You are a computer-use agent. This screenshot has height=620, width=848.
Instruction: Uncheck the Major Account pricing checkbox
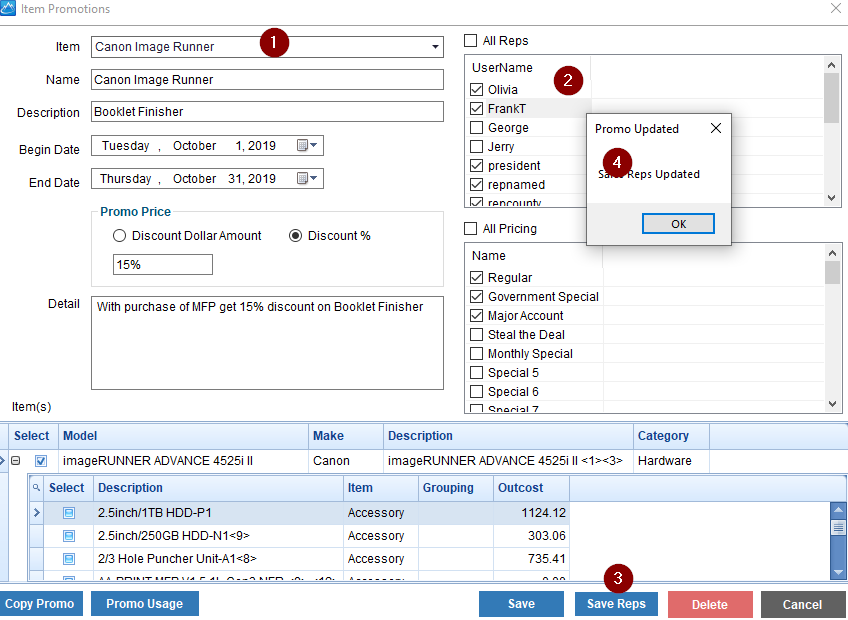476,315
